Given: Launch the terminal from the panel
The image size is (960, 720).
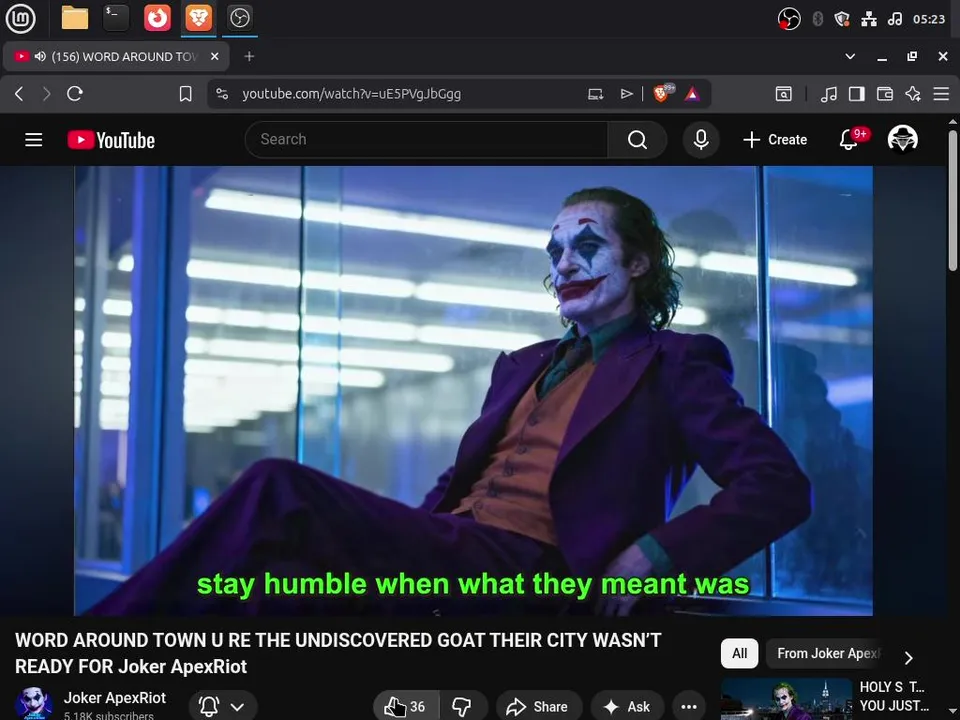Looking at the screenshot, I should (116, 18).
